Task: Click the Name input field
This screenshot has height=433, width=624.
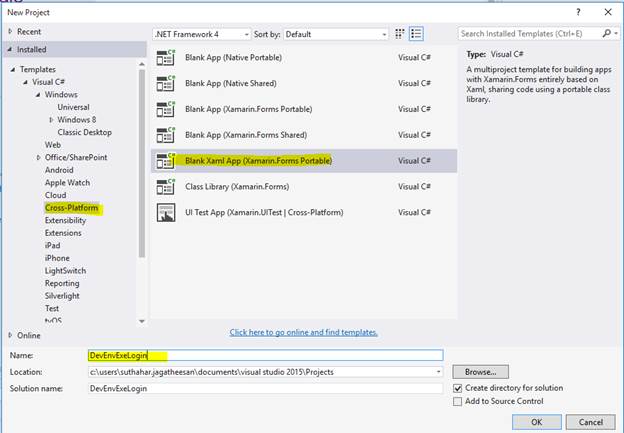Action: coord(265,355)
